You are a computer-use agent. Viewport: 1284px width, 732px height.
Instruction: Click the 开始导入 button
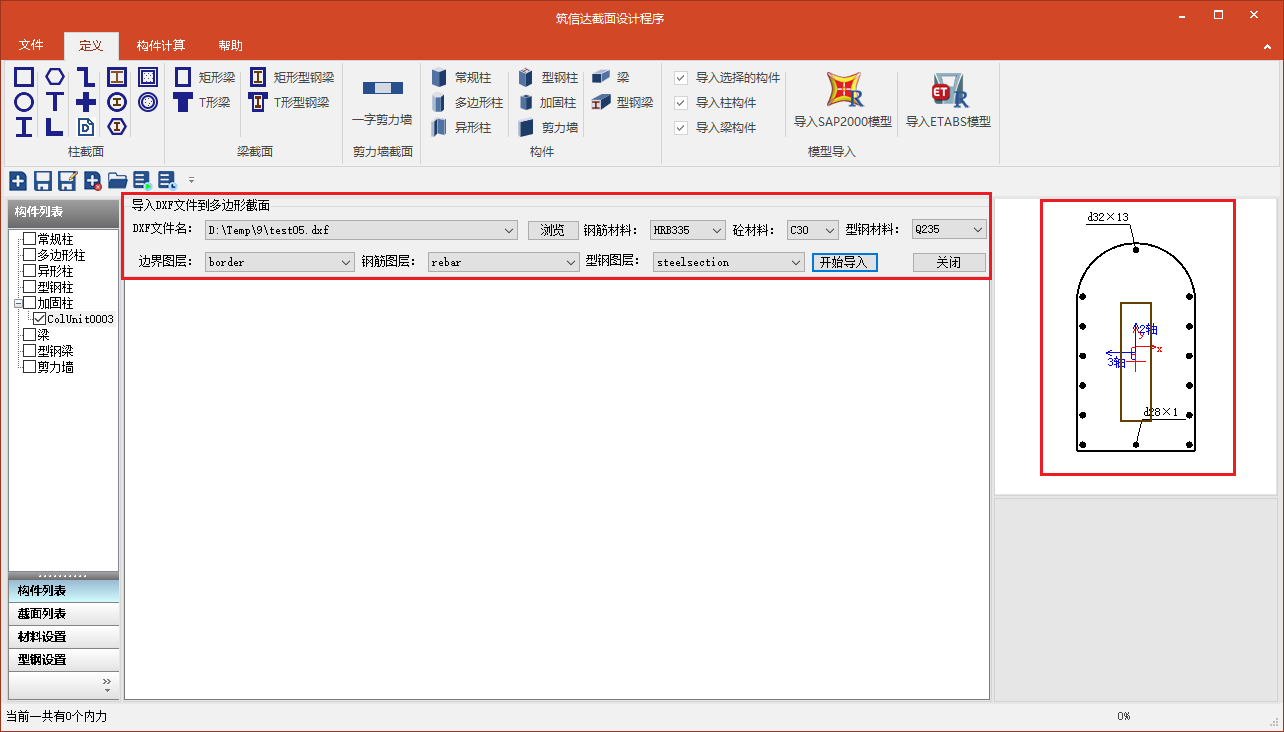pos(844,262)
